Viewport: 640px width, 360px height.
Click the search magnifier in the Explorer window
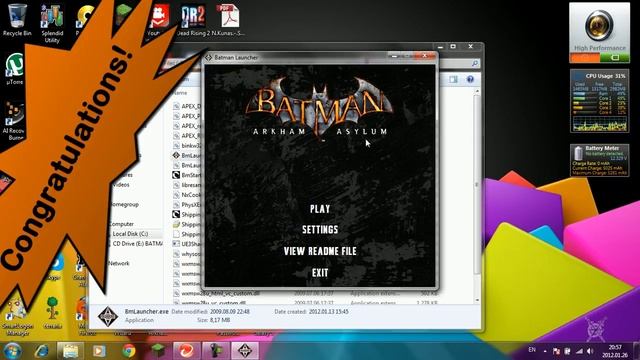click(x=475, y=63)
